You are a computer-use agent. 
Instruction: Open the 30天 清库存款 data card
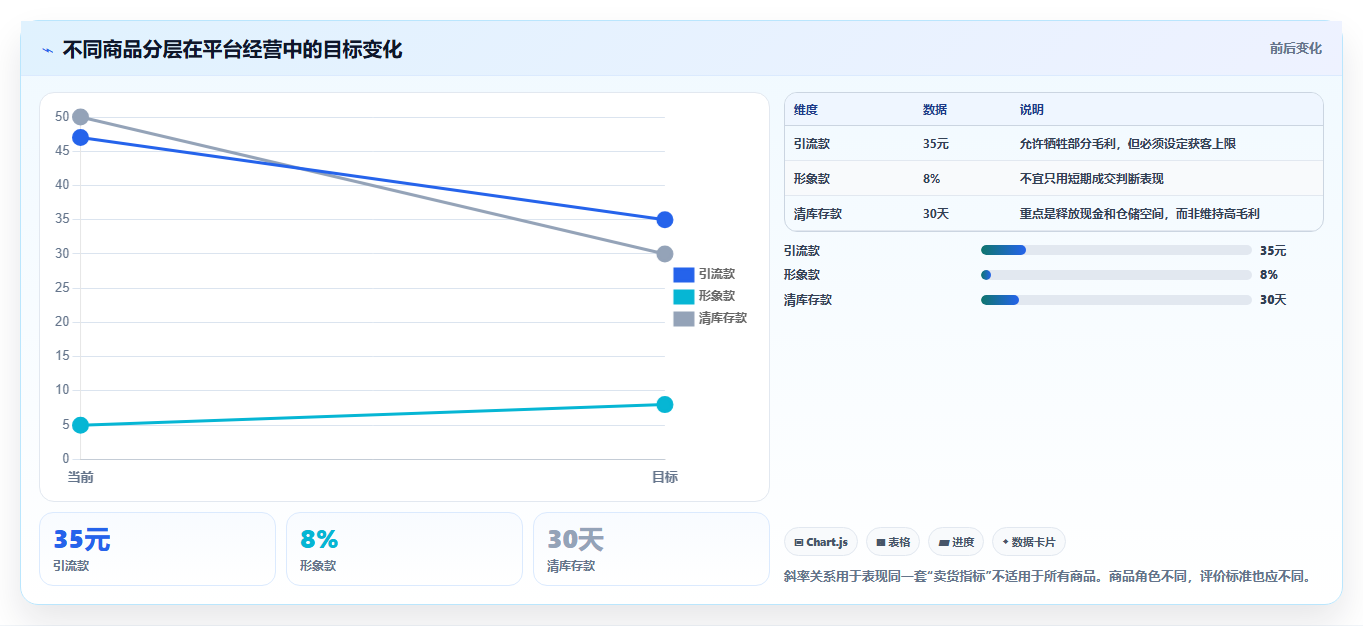click(651, 549)
